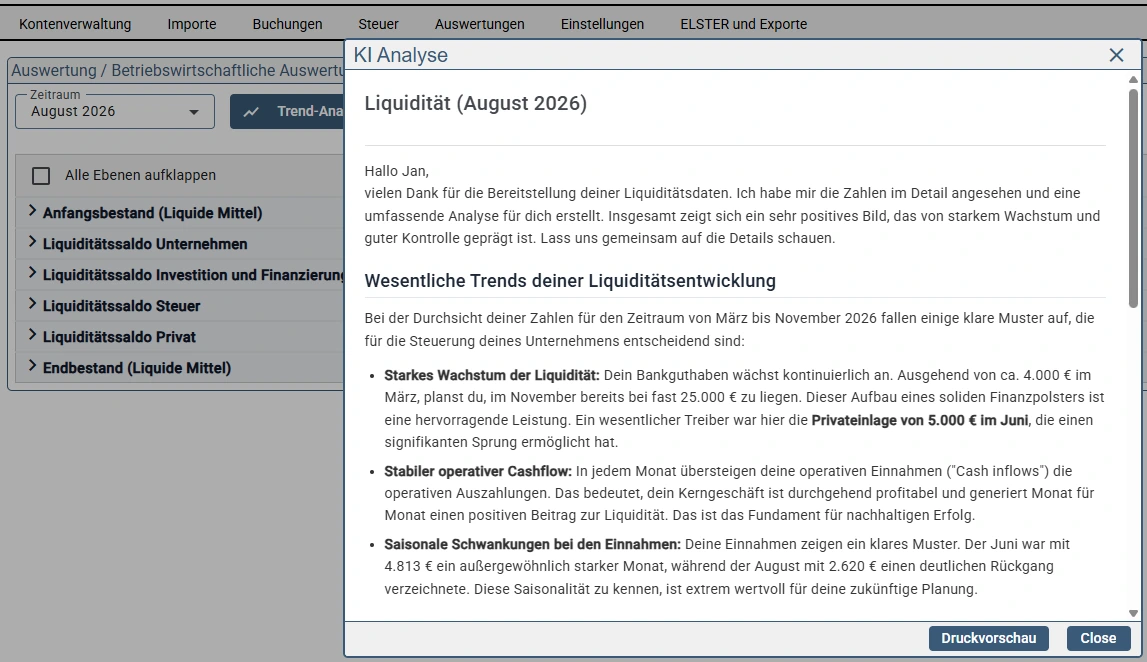Image resolution: width=1147 pixels, height=662 pixels.
Task: Click the bold text Privateinlage von 5.000 € im Juni
Action: coord(920,420)
